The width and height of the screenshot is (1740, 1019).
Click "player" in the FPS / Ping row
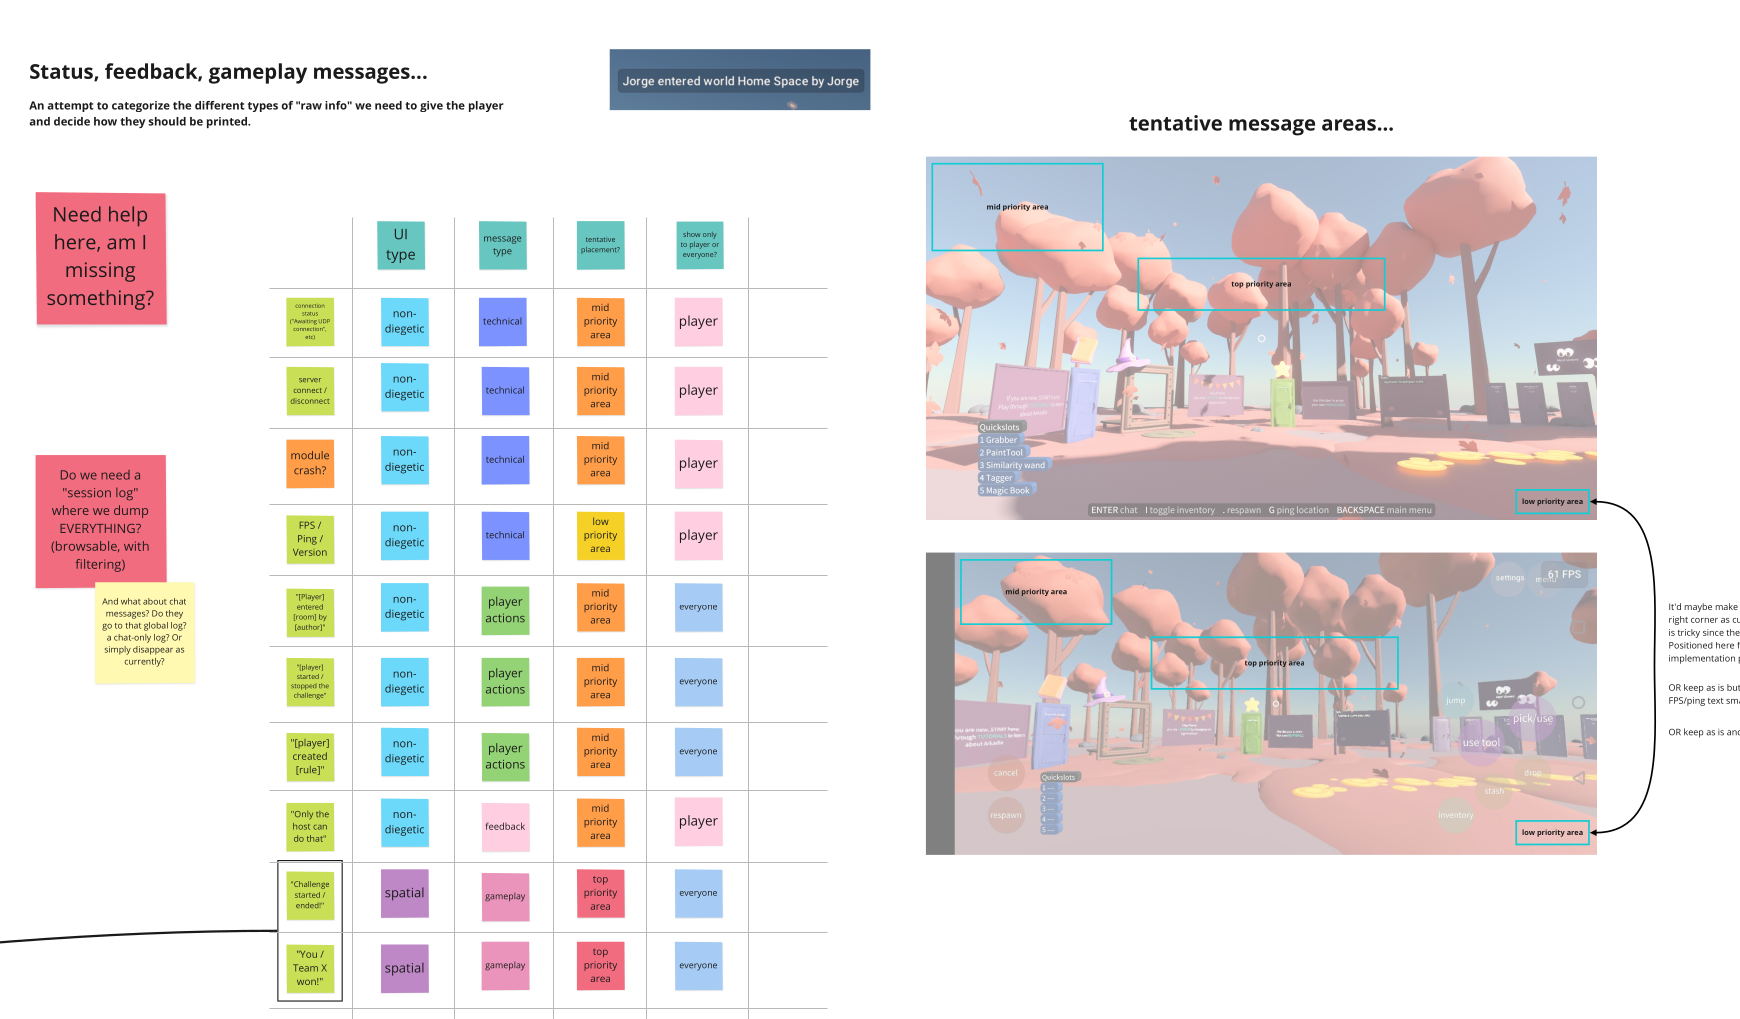click(698, 536)
